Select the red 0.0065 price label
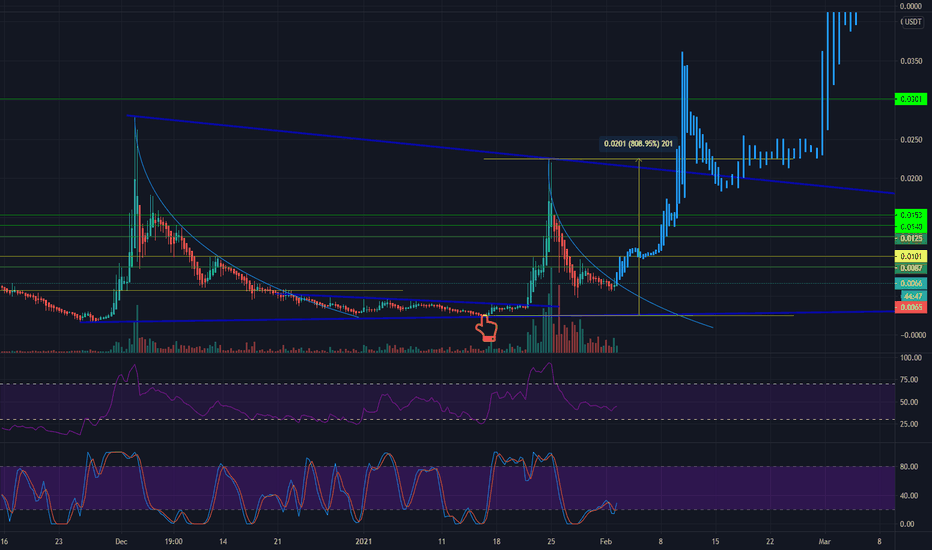 (911, 307)
